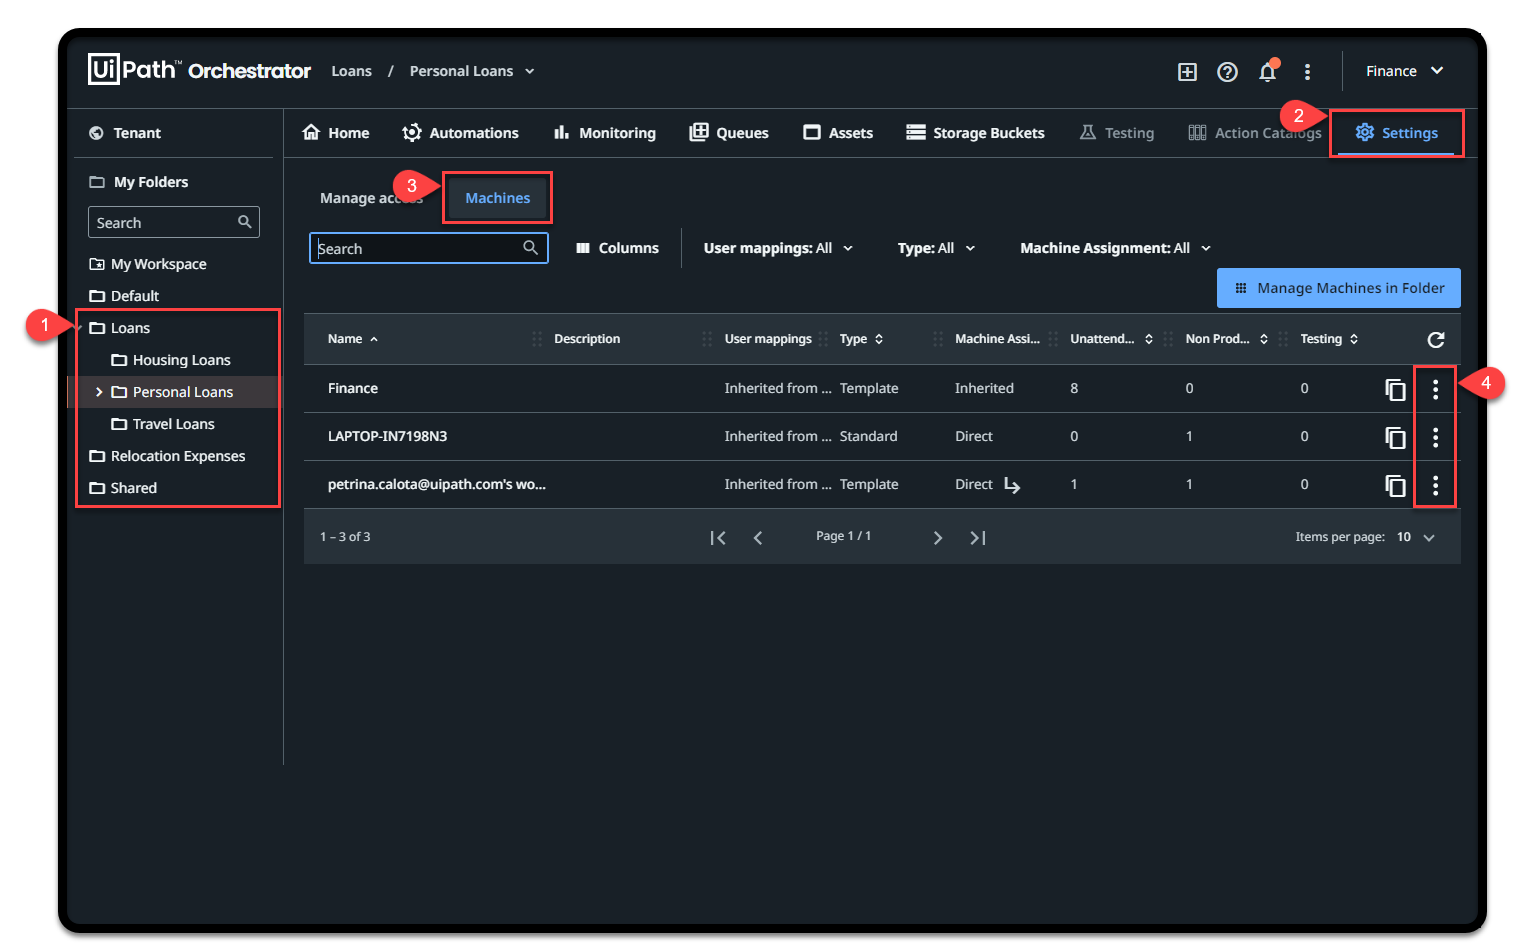Click the Tenant link in sidebar
This screenshot has width=1523, height=952.
(x=137, y=133)
